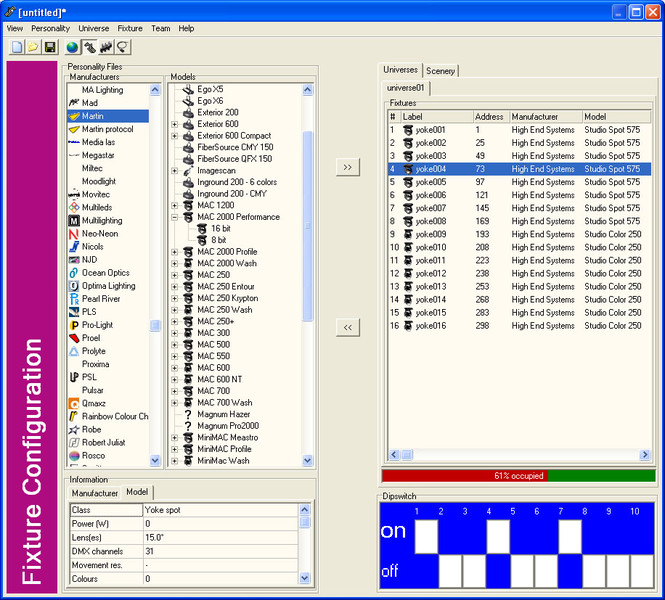Select the Rosco manufacturer icon
Screen dimensions: 665x600
(x=74, y=456)
